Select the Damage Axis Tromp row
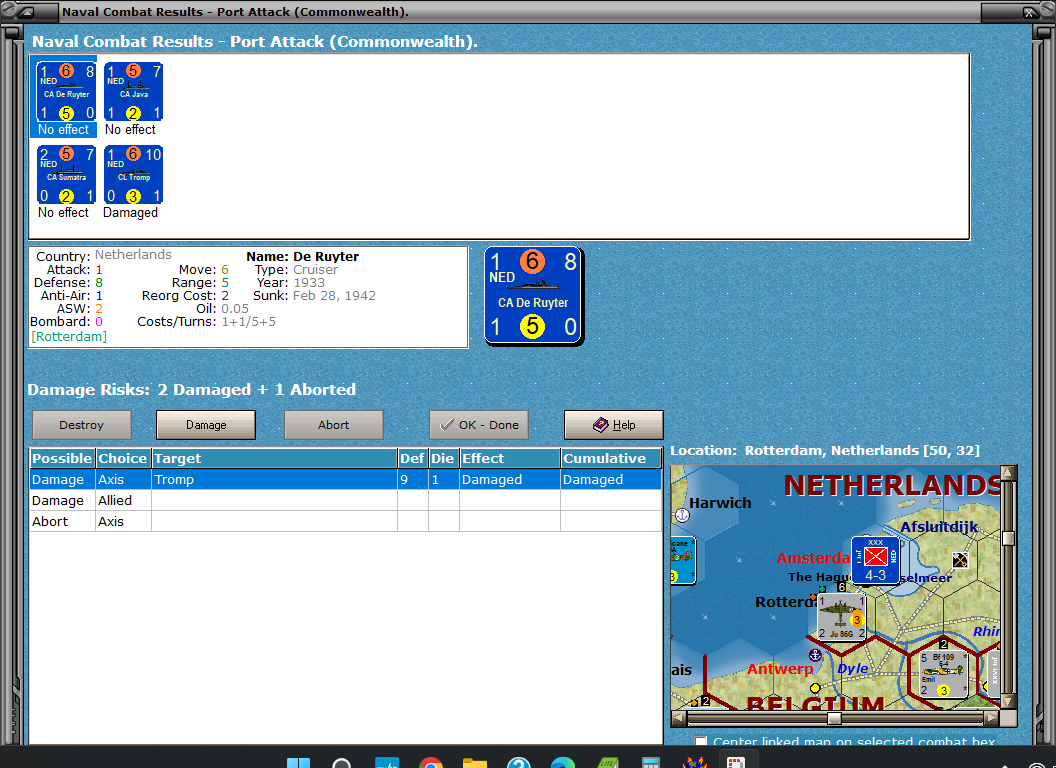This screenshot has width=1056, height=768. (x=346, y=480)
